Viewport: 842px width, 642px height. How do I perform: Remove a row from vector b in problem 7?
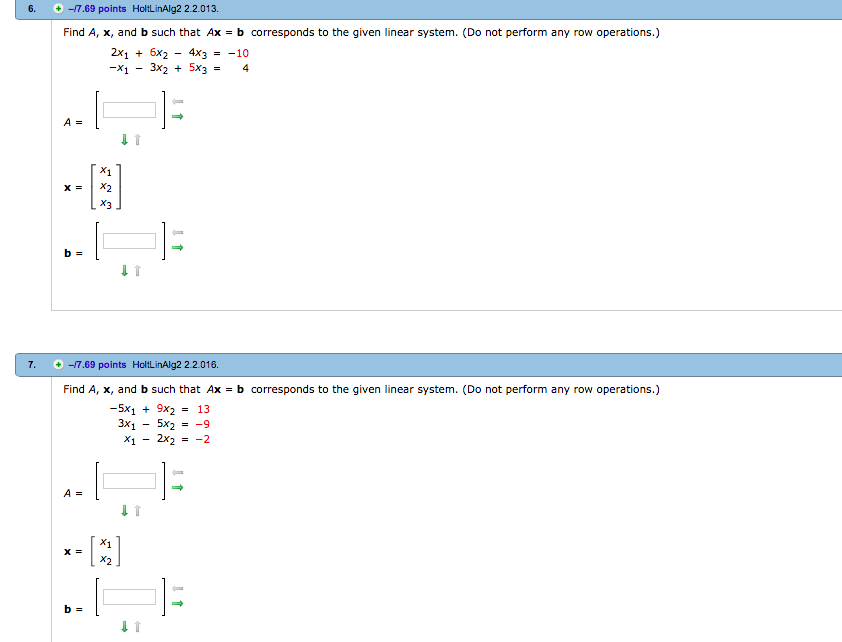(x=136, y=627)
